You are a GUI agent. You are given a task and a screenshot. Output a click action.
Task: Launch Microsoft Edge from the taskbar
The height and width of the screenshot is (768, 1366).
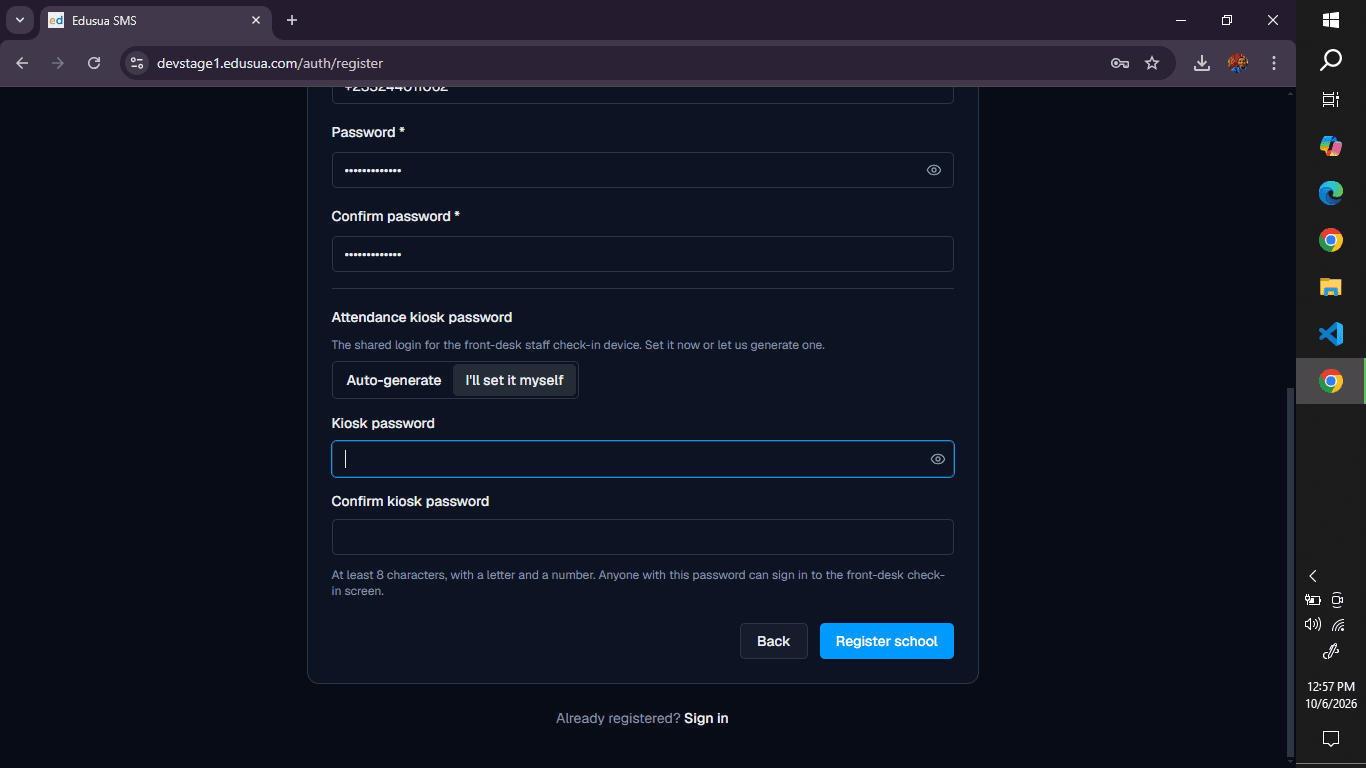(x=1331, y=193)
